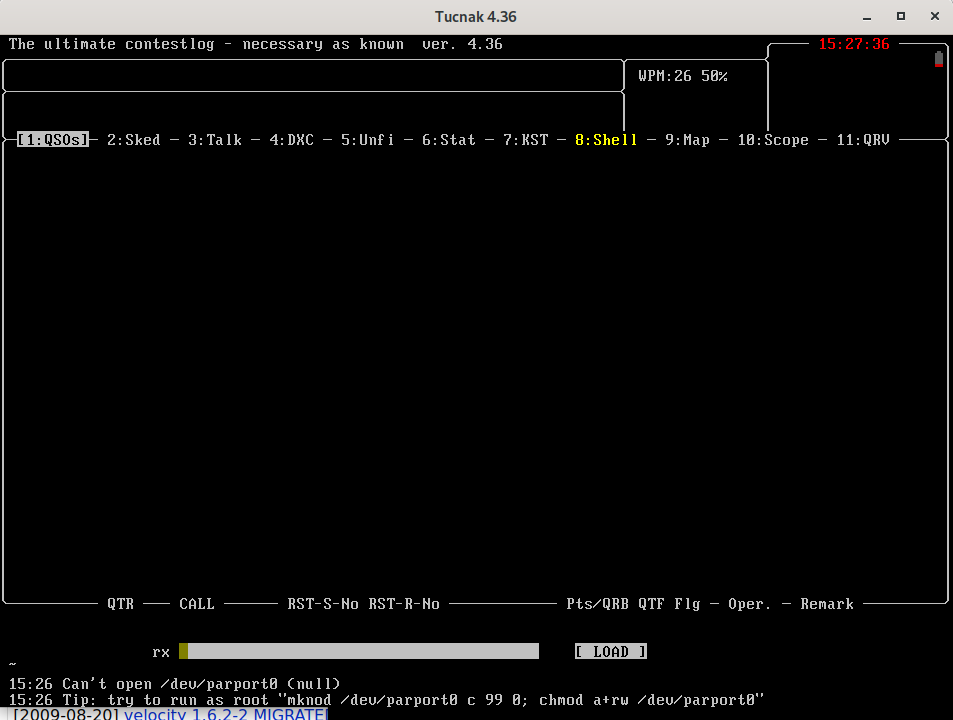Click the RST-S-No column header
This screenshot has width=953, height=720.
coord(323,604)
